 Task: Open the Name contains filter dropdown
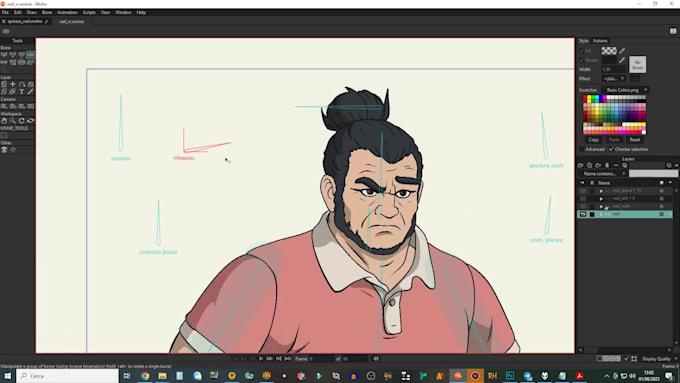(603, 173)
